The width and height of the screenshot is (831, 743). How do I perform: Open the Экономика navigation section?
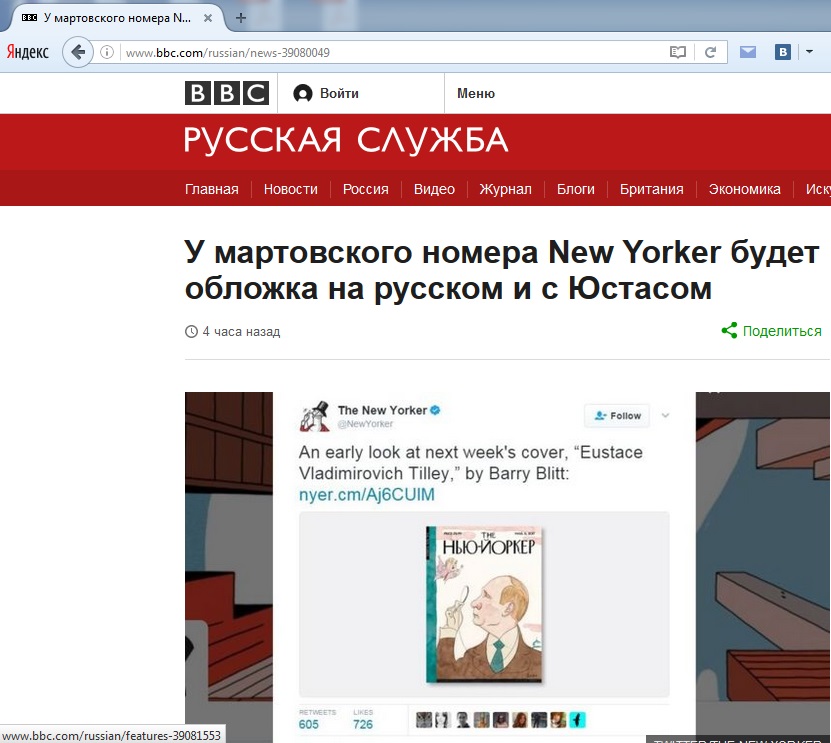744,189
